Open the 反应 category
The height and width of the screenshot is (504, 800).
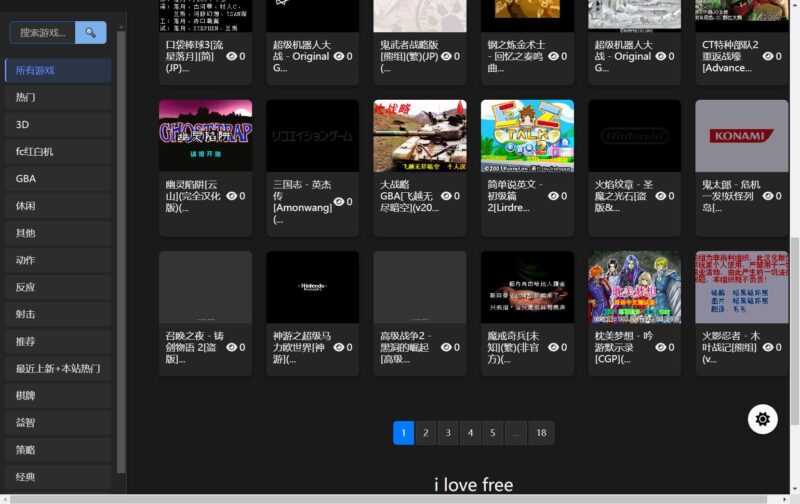pyautogui.click(x=58, y=287)
